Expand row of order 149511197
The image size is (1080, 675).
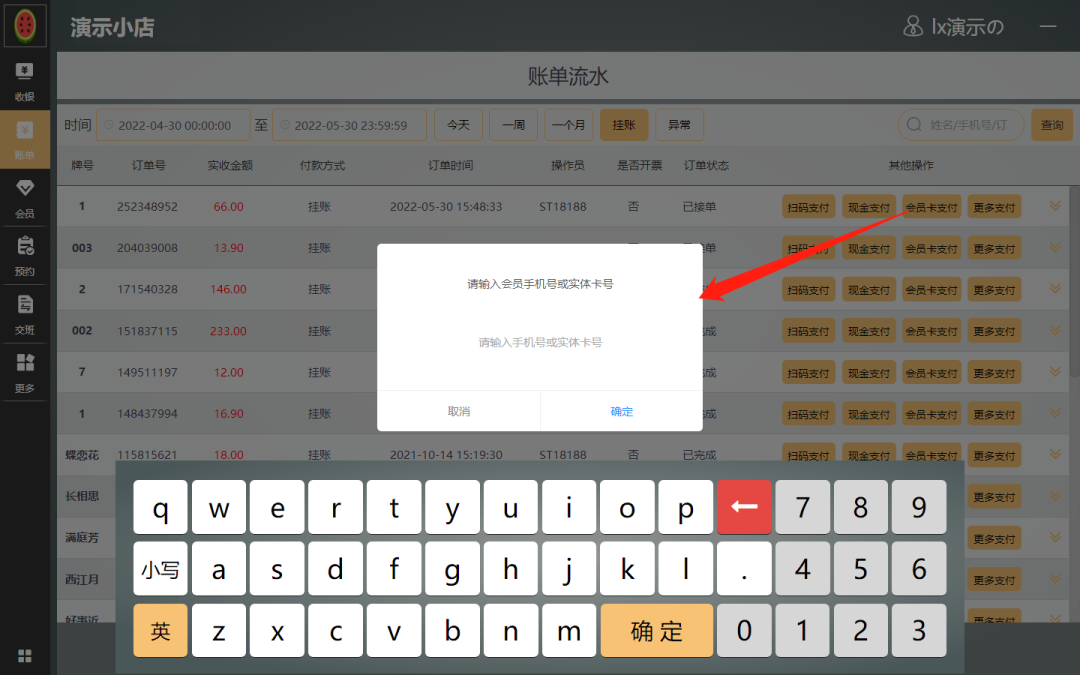[x=1055, y=371]
